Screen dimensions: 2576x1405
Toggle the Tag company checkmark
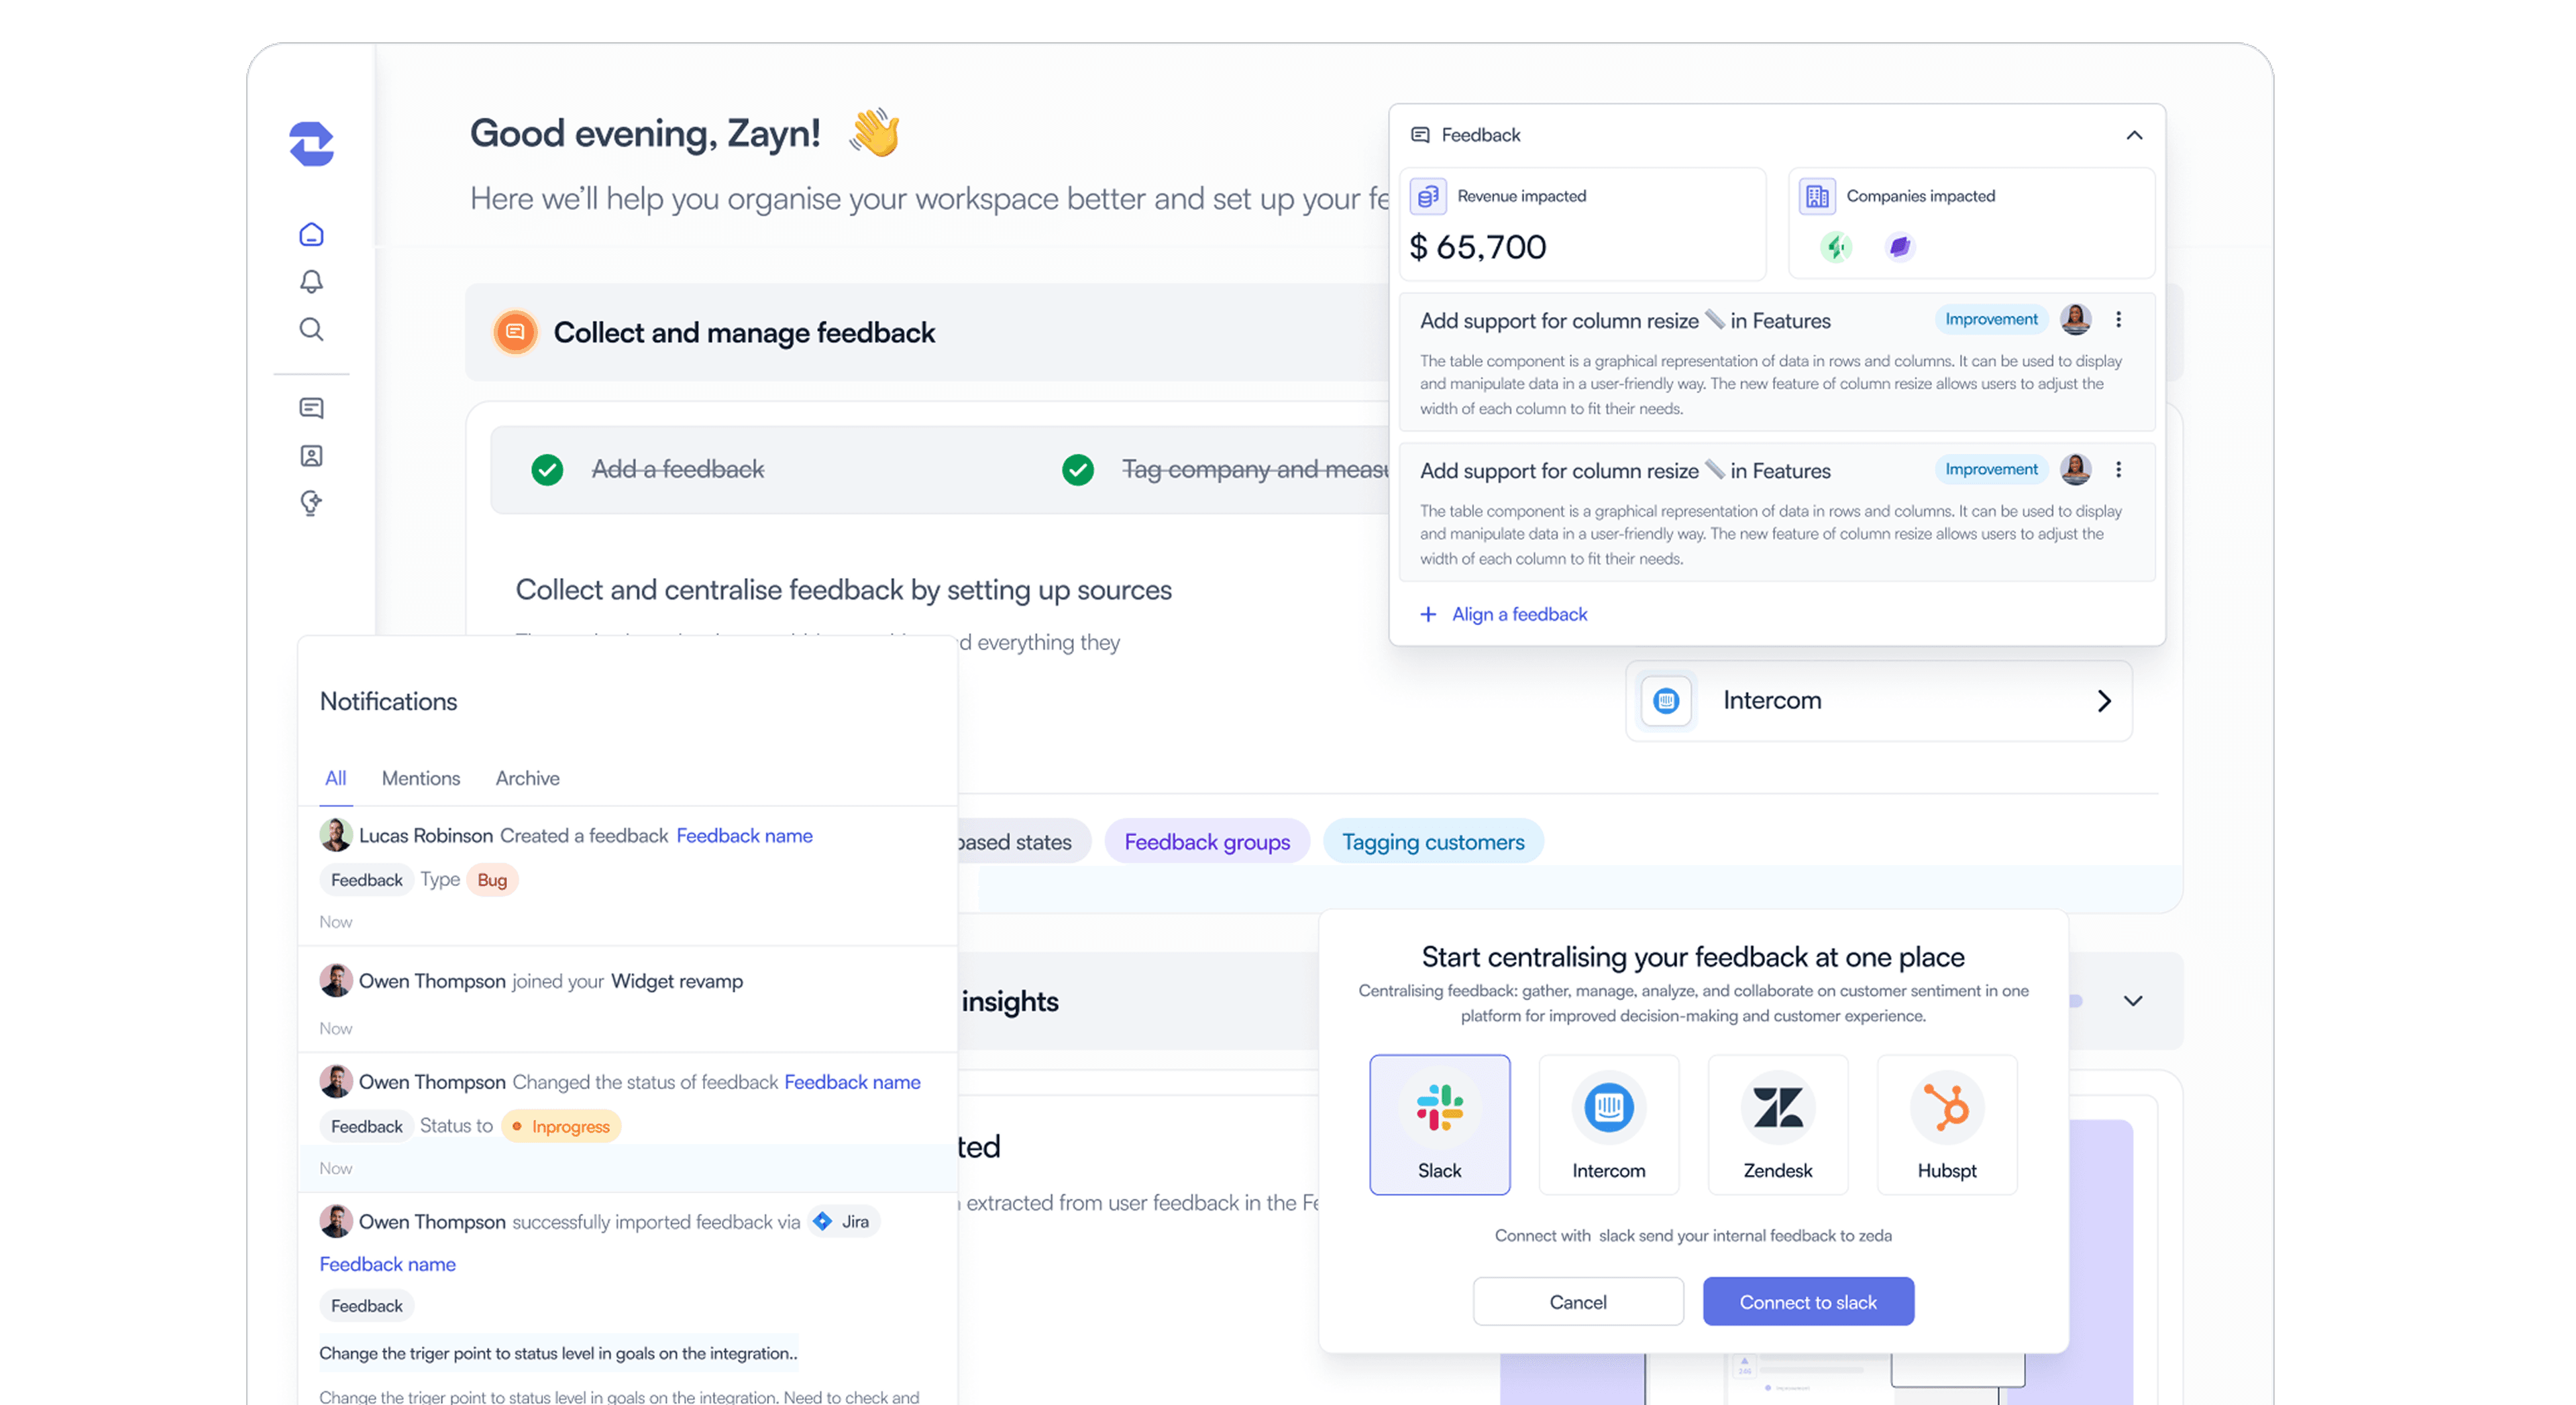click(1078, 469)
